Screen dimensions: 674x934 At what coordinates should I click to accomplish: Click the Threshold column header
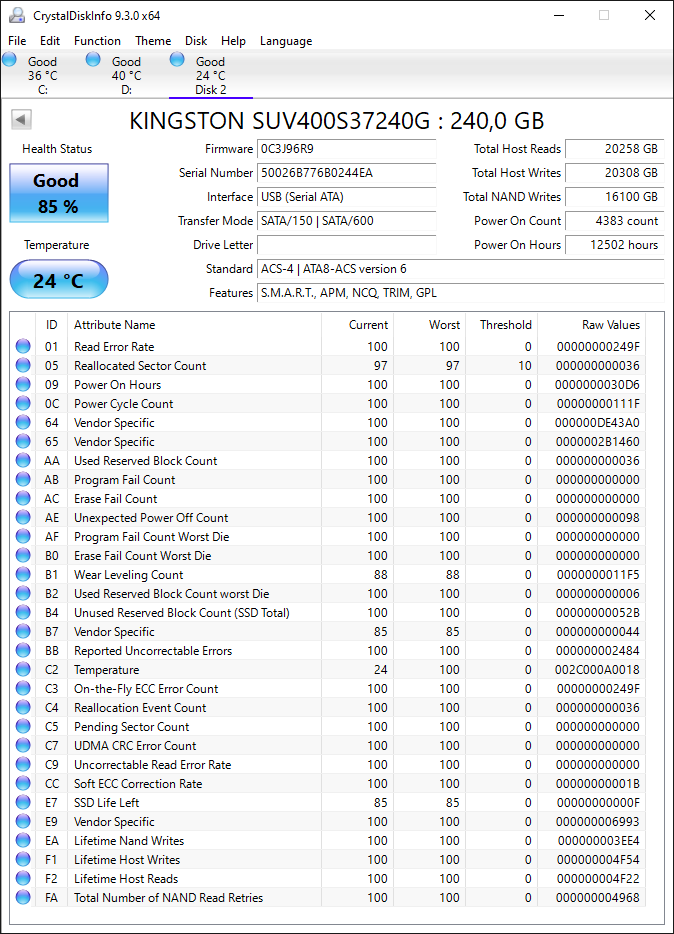coord(501,325)
